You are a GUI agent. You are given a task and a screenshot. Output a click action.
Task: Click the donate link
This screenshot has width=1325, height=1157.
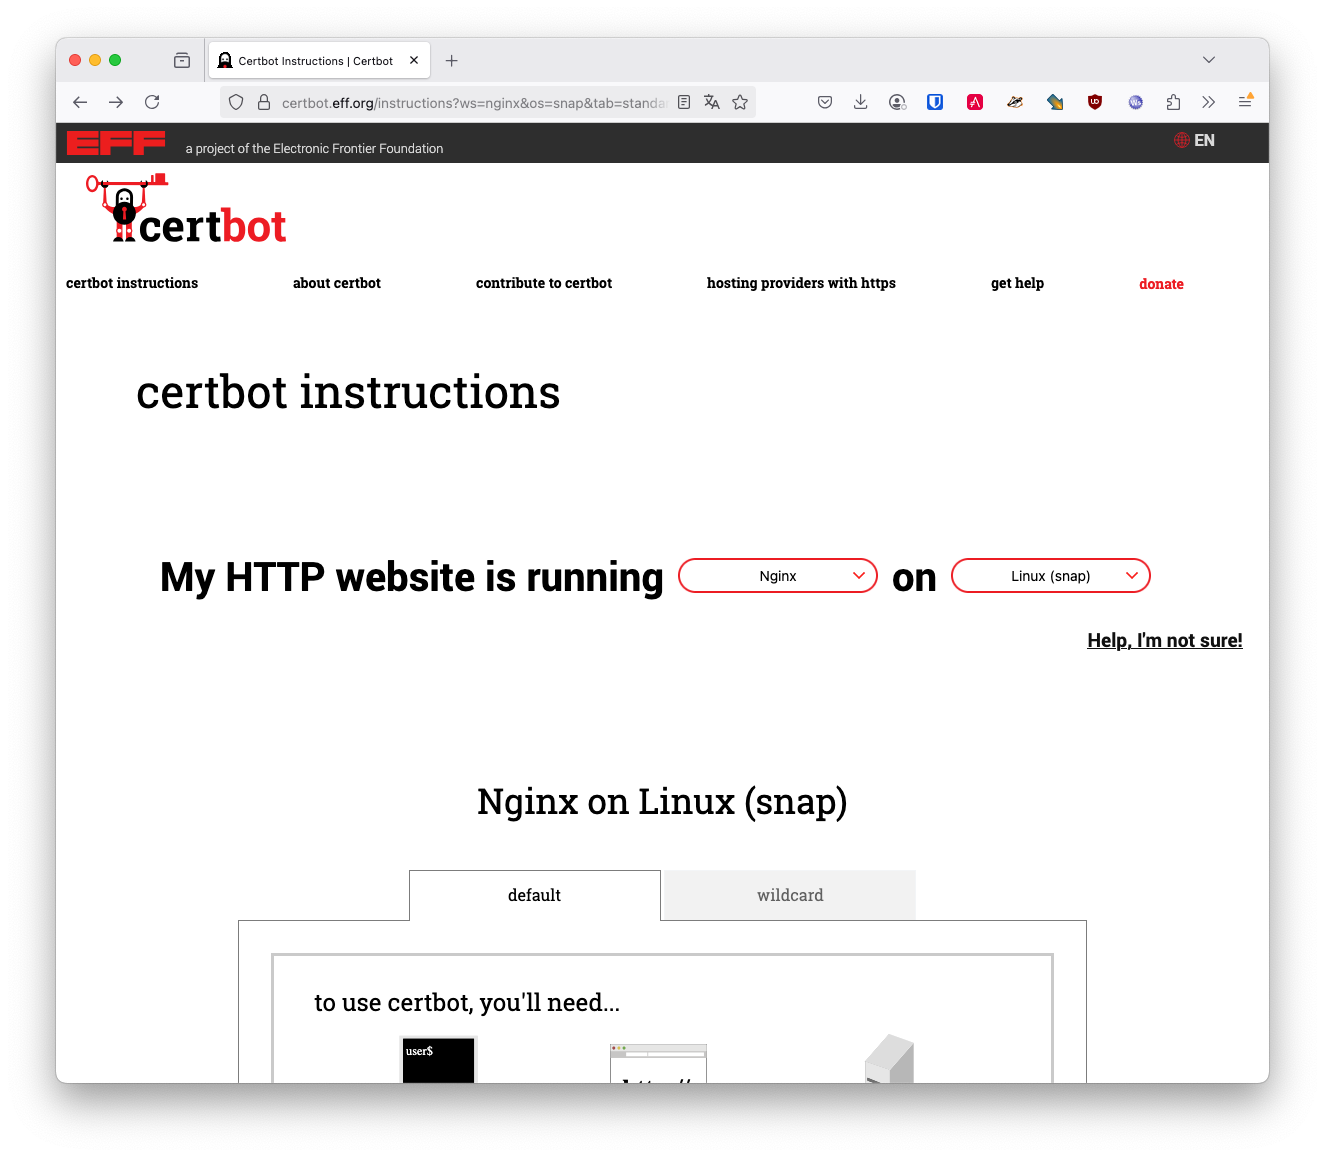tap(1161, 284)
